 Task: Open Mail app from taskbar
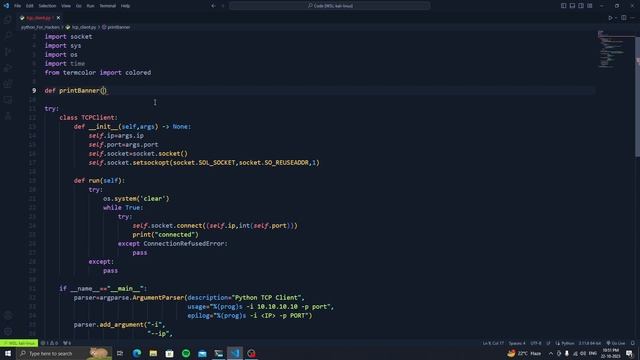pyautogui.click(x=202, y=353)
